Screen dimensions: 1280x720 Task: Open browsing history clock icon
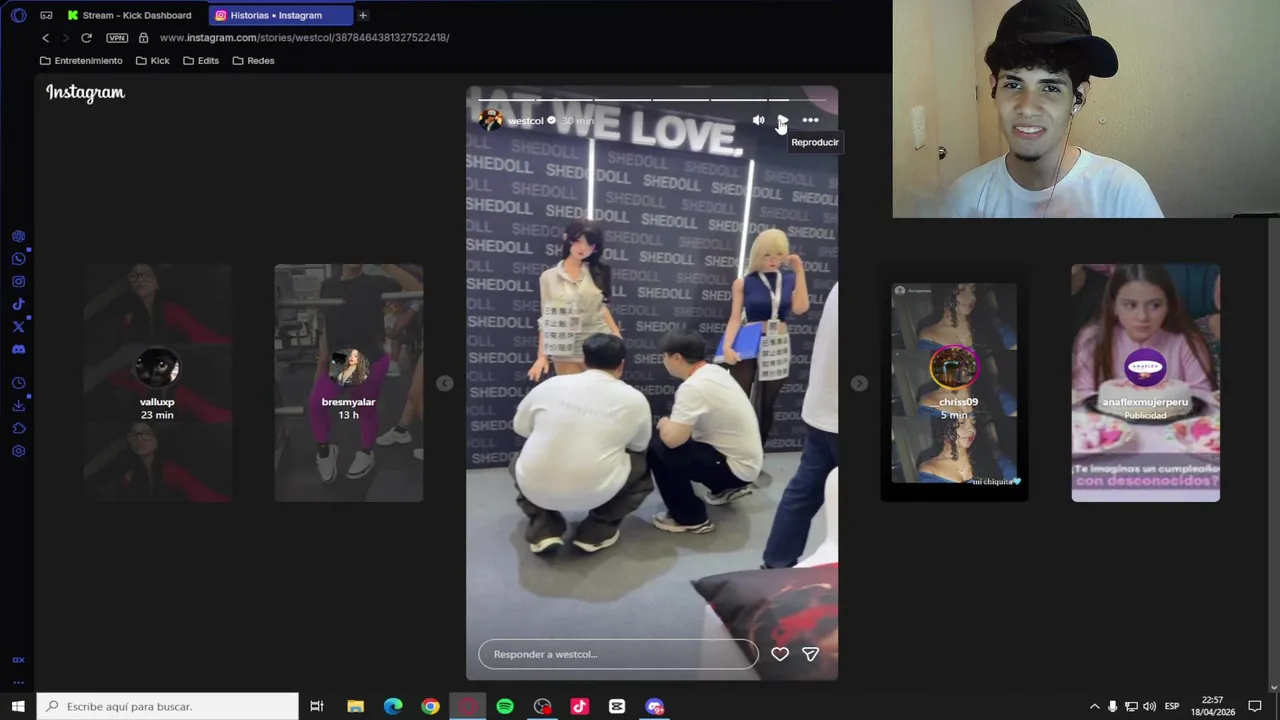18,383
